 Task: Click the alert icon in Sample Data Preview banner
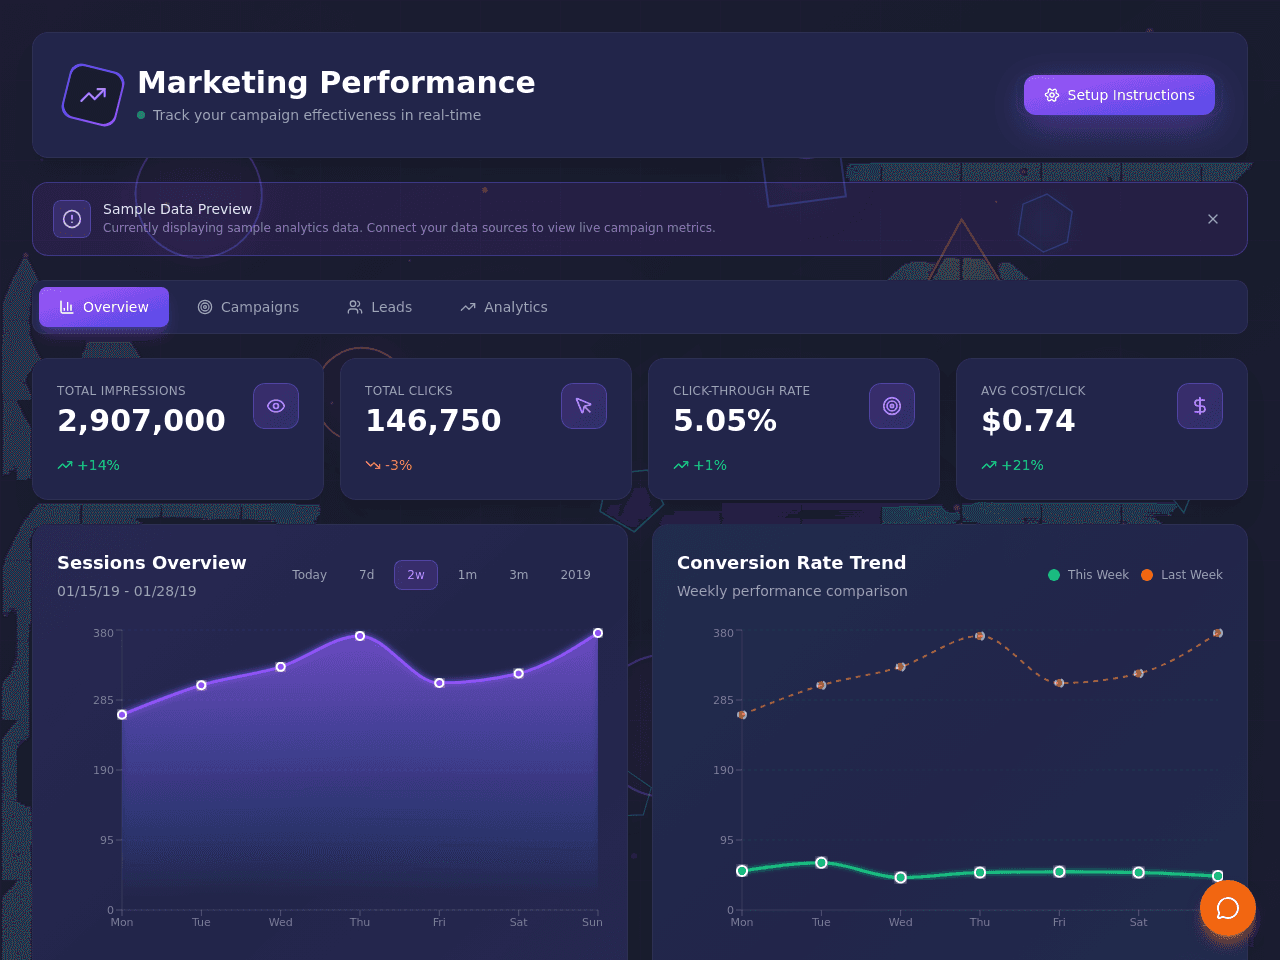click(72, 219)
